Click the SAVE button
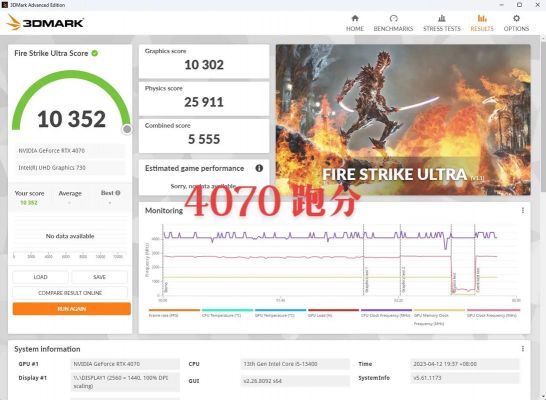The height and width of the screenshot is (400, 546). (100, 277)
